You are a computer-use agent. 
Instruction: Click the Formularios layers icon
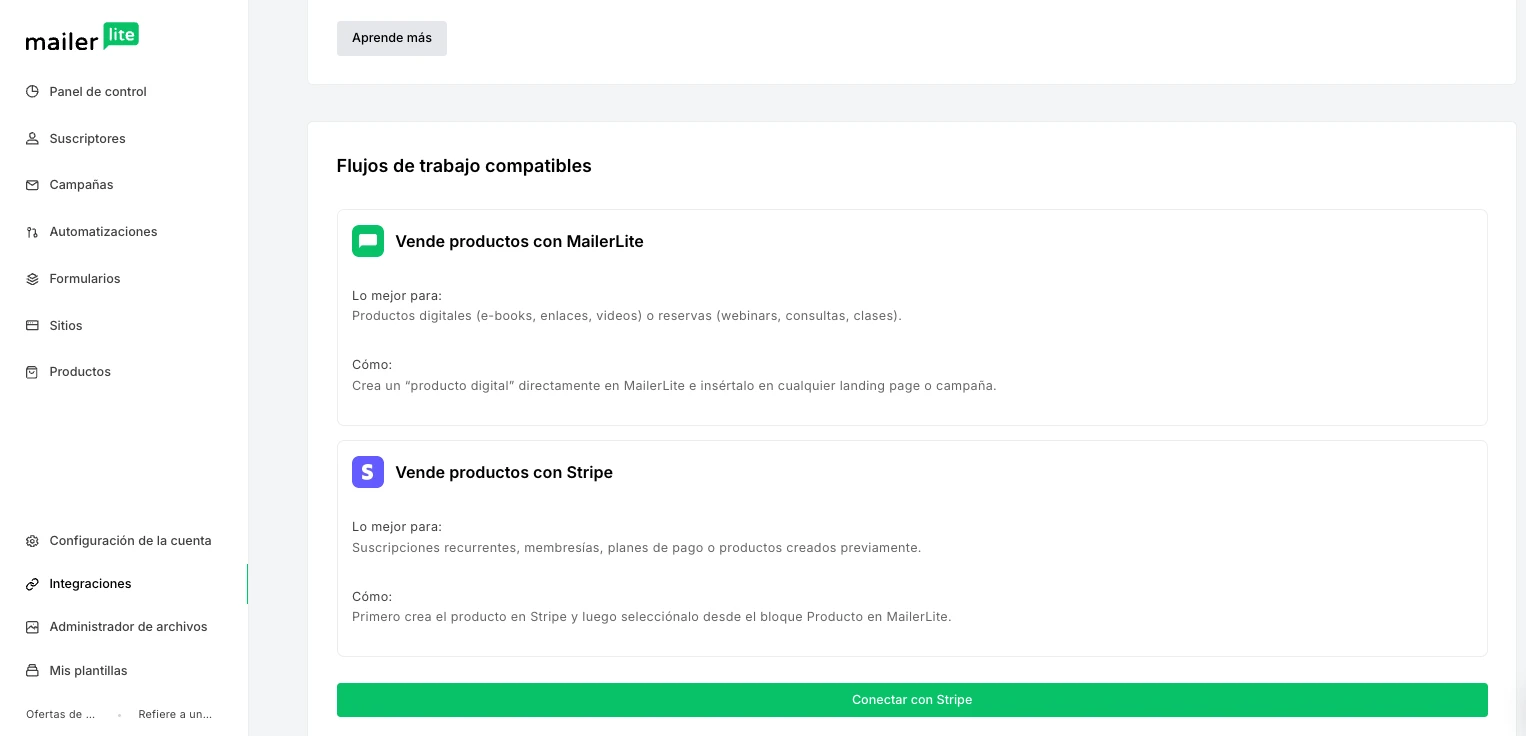32,279
